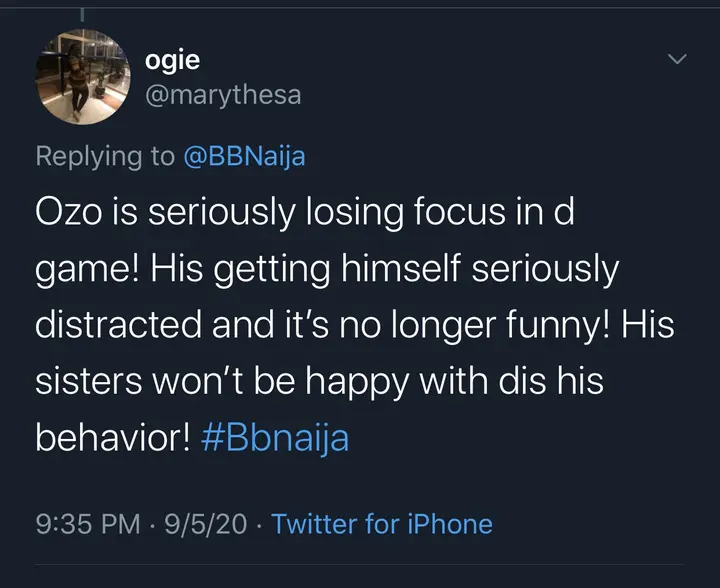Click the thread connector line above the avatar
This screenshot has height=588, width=720.
pos(83,12)
